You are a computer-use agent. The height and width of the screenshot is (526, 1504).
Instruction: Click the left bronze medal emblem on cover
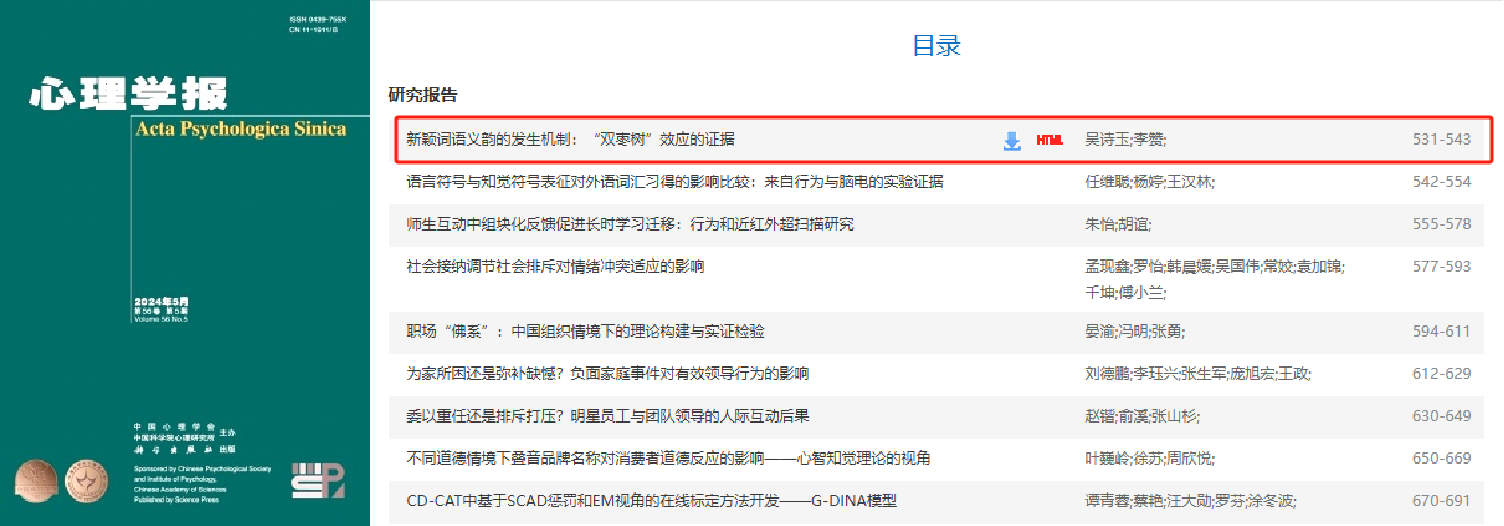36,481
